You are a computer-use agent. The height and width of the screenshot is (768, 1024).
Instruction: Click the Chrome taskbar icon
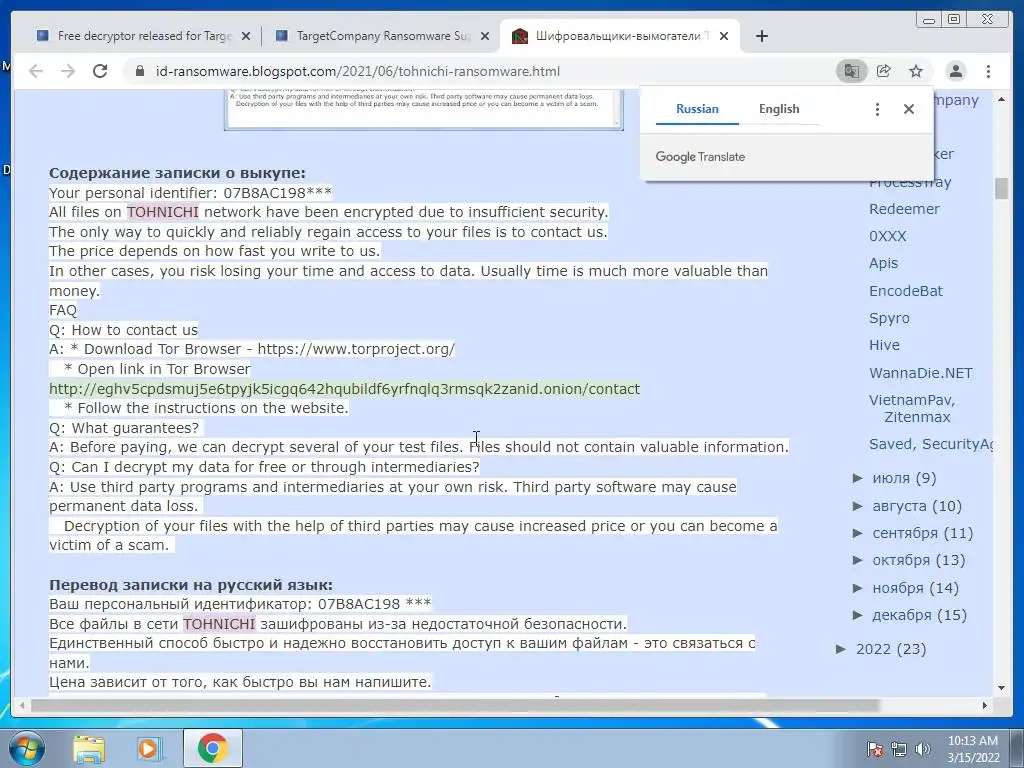[x=212, y=748]
